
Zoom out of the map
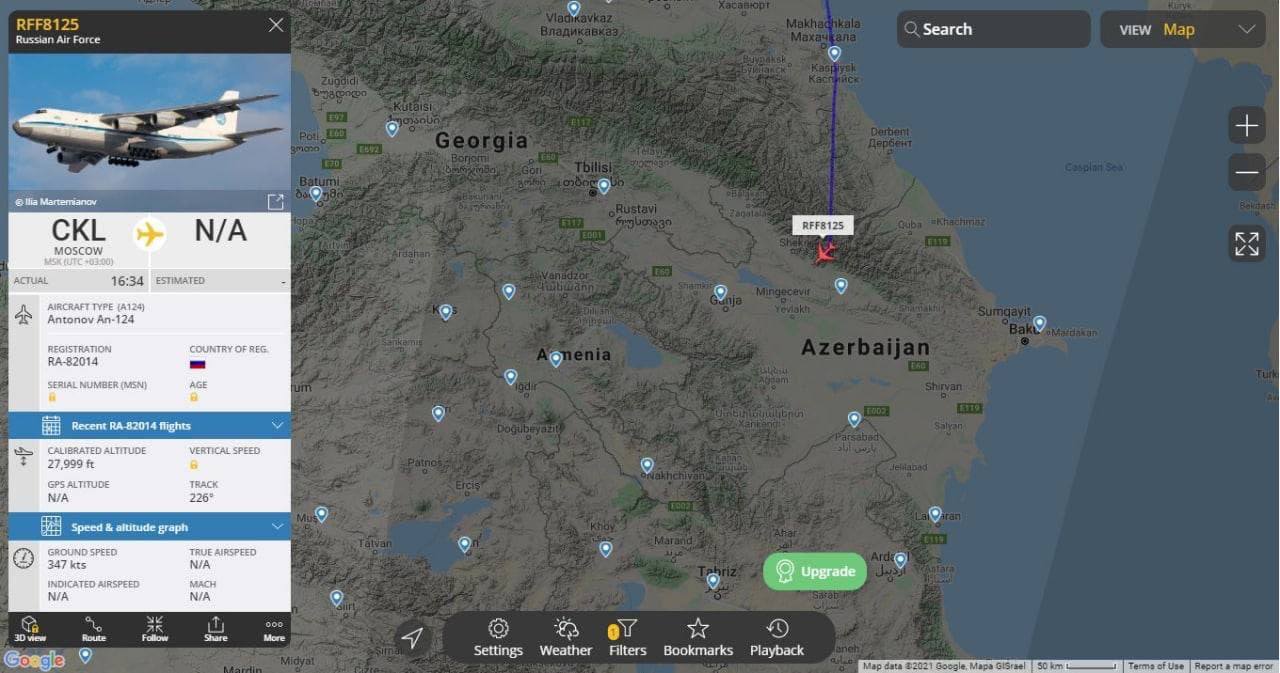(1247, 172)
